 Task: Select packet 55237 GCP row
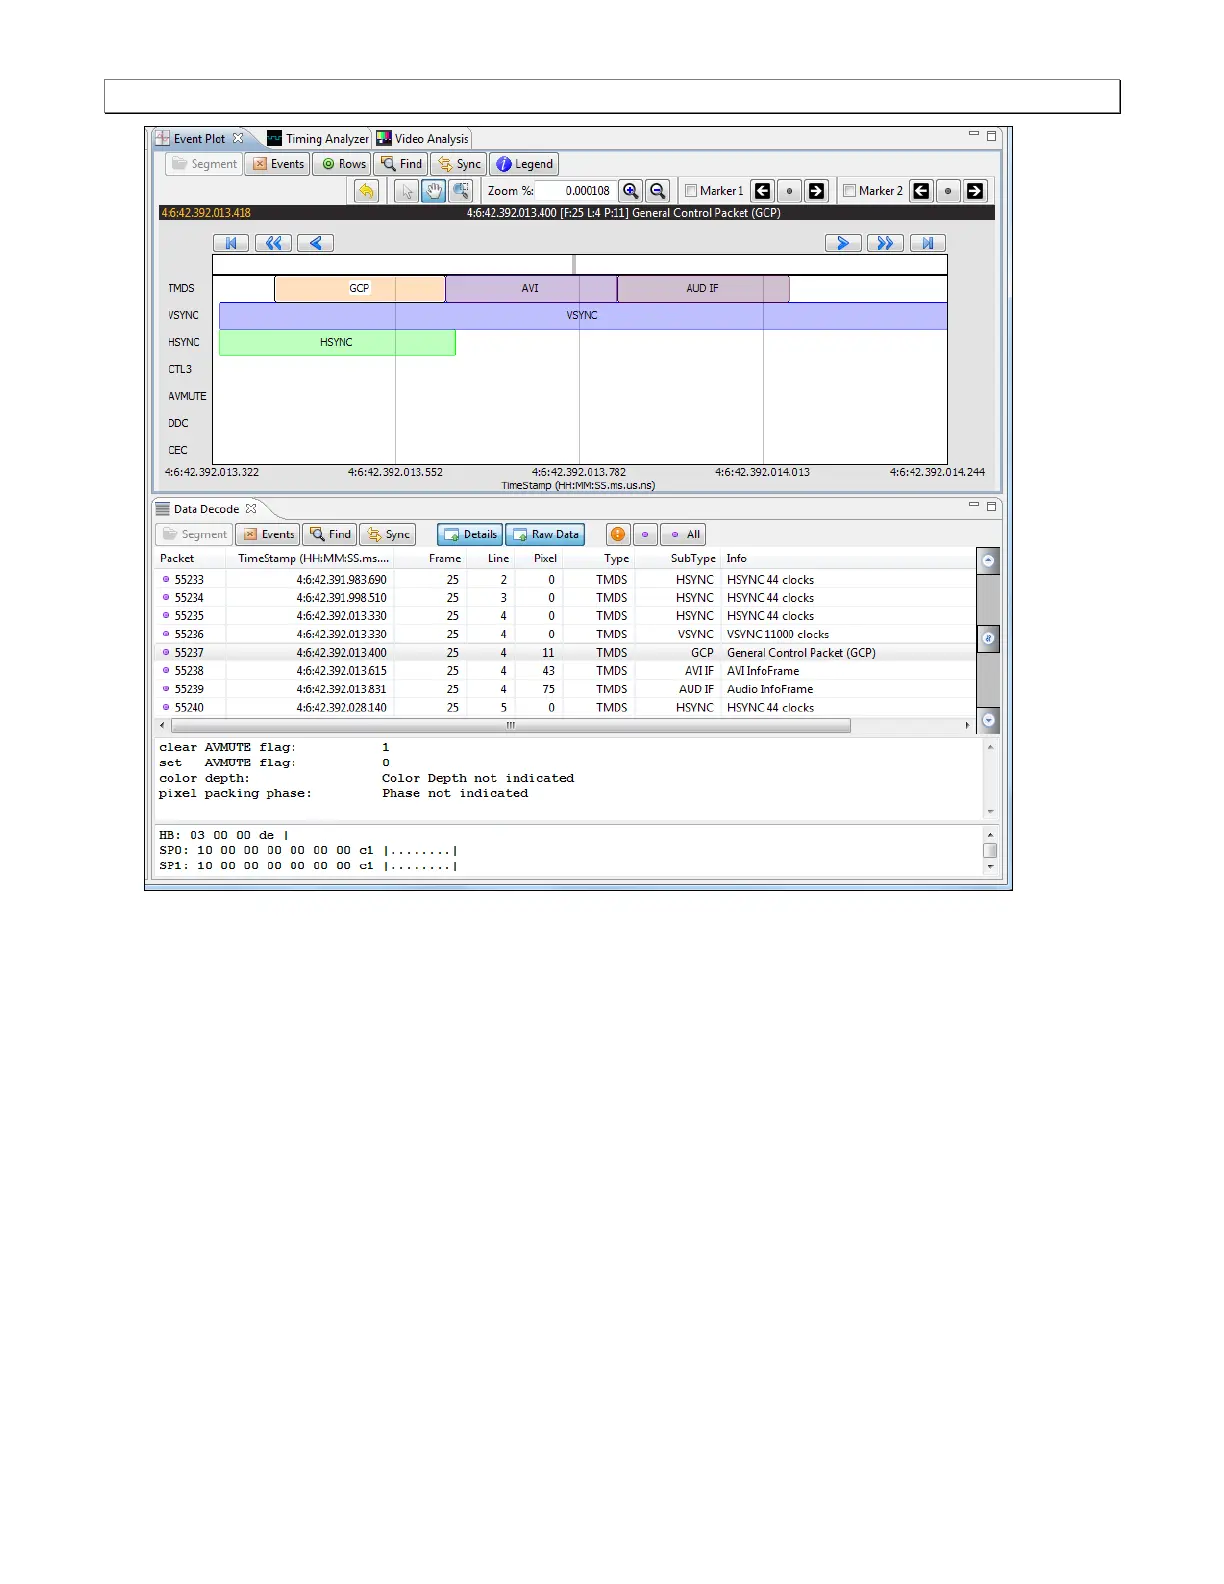(565, 653)
